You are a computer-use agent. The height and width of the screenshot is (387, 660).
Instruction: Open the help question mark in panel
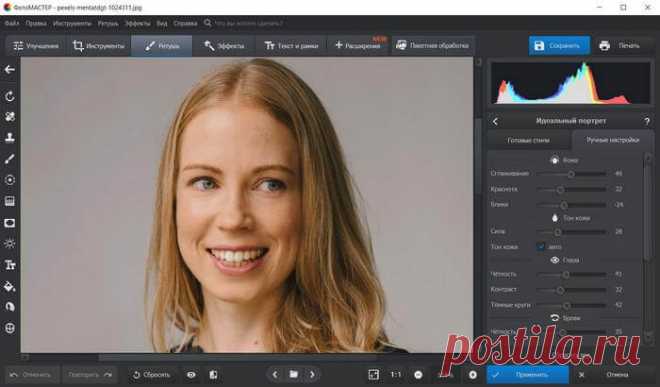[x=647, y=122]
